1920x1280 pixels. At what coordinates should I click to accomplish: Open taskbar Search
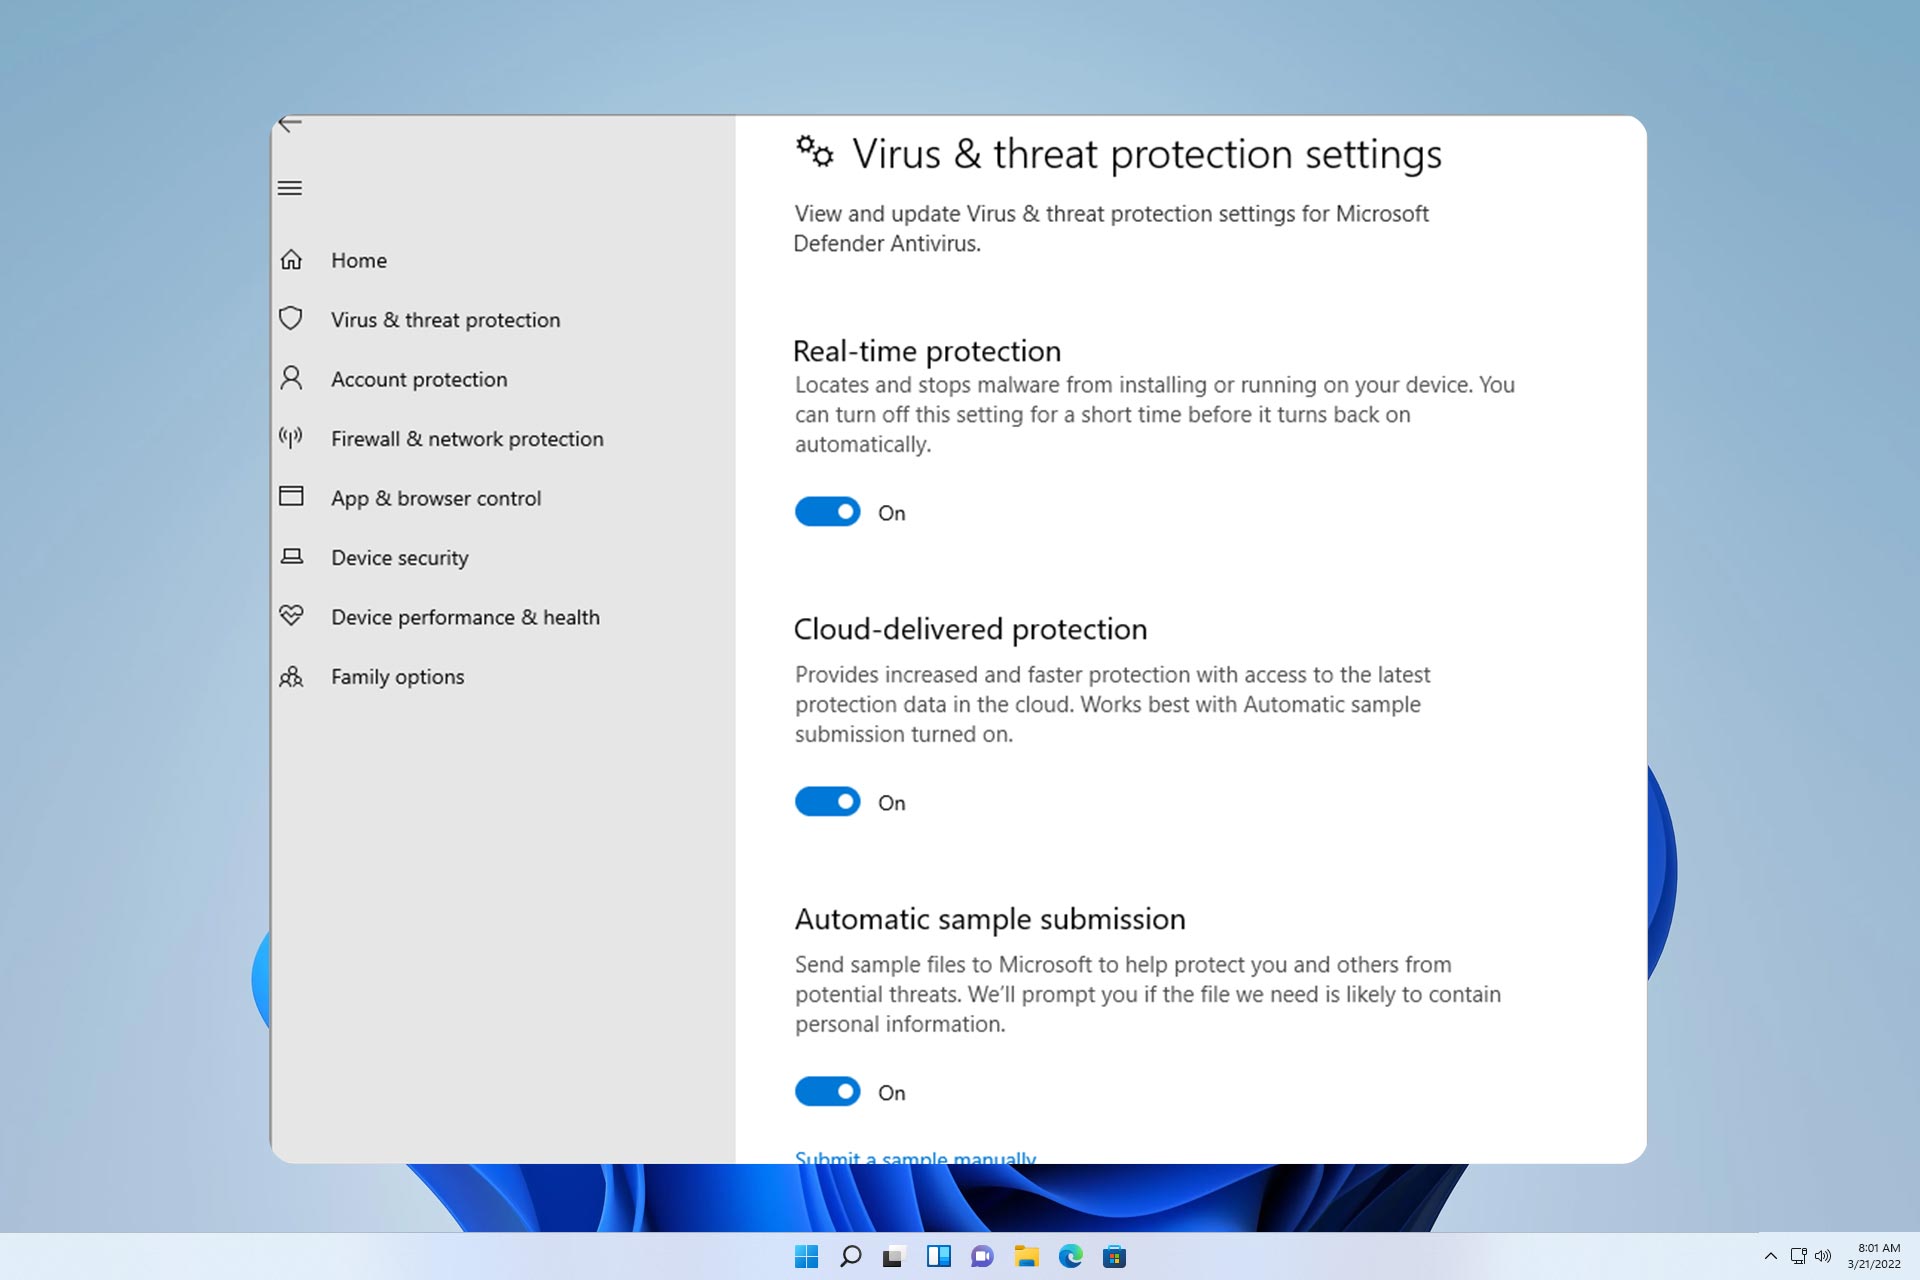tap(850, 1257)
